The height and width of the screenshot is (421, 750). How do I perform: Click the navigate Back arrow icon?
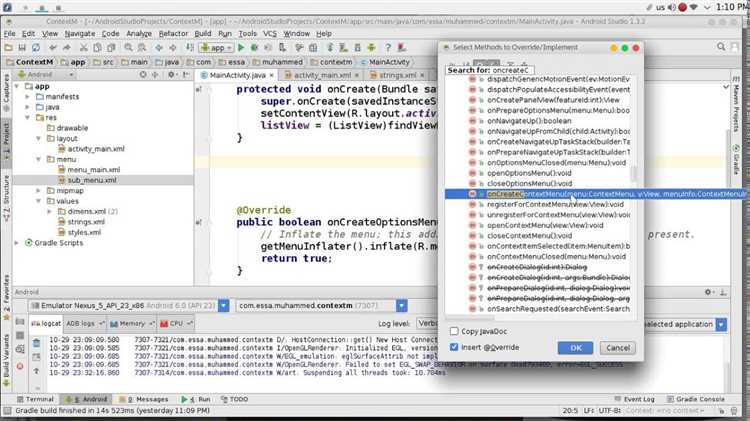[159, 48]
